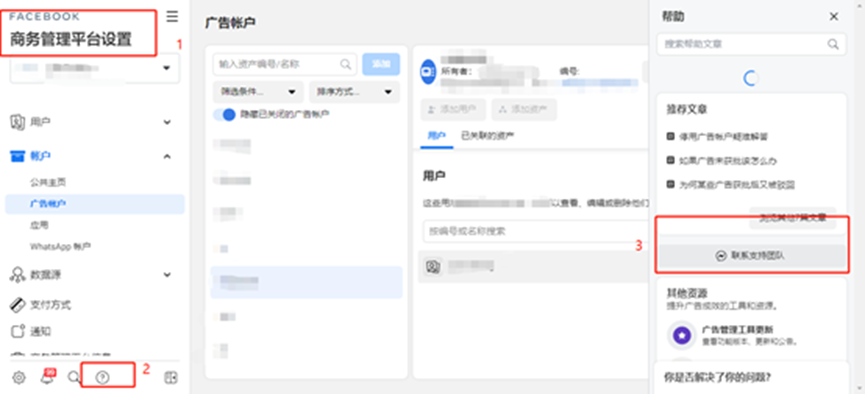Click the user avatar icon in users list

(x=433, y=267)
